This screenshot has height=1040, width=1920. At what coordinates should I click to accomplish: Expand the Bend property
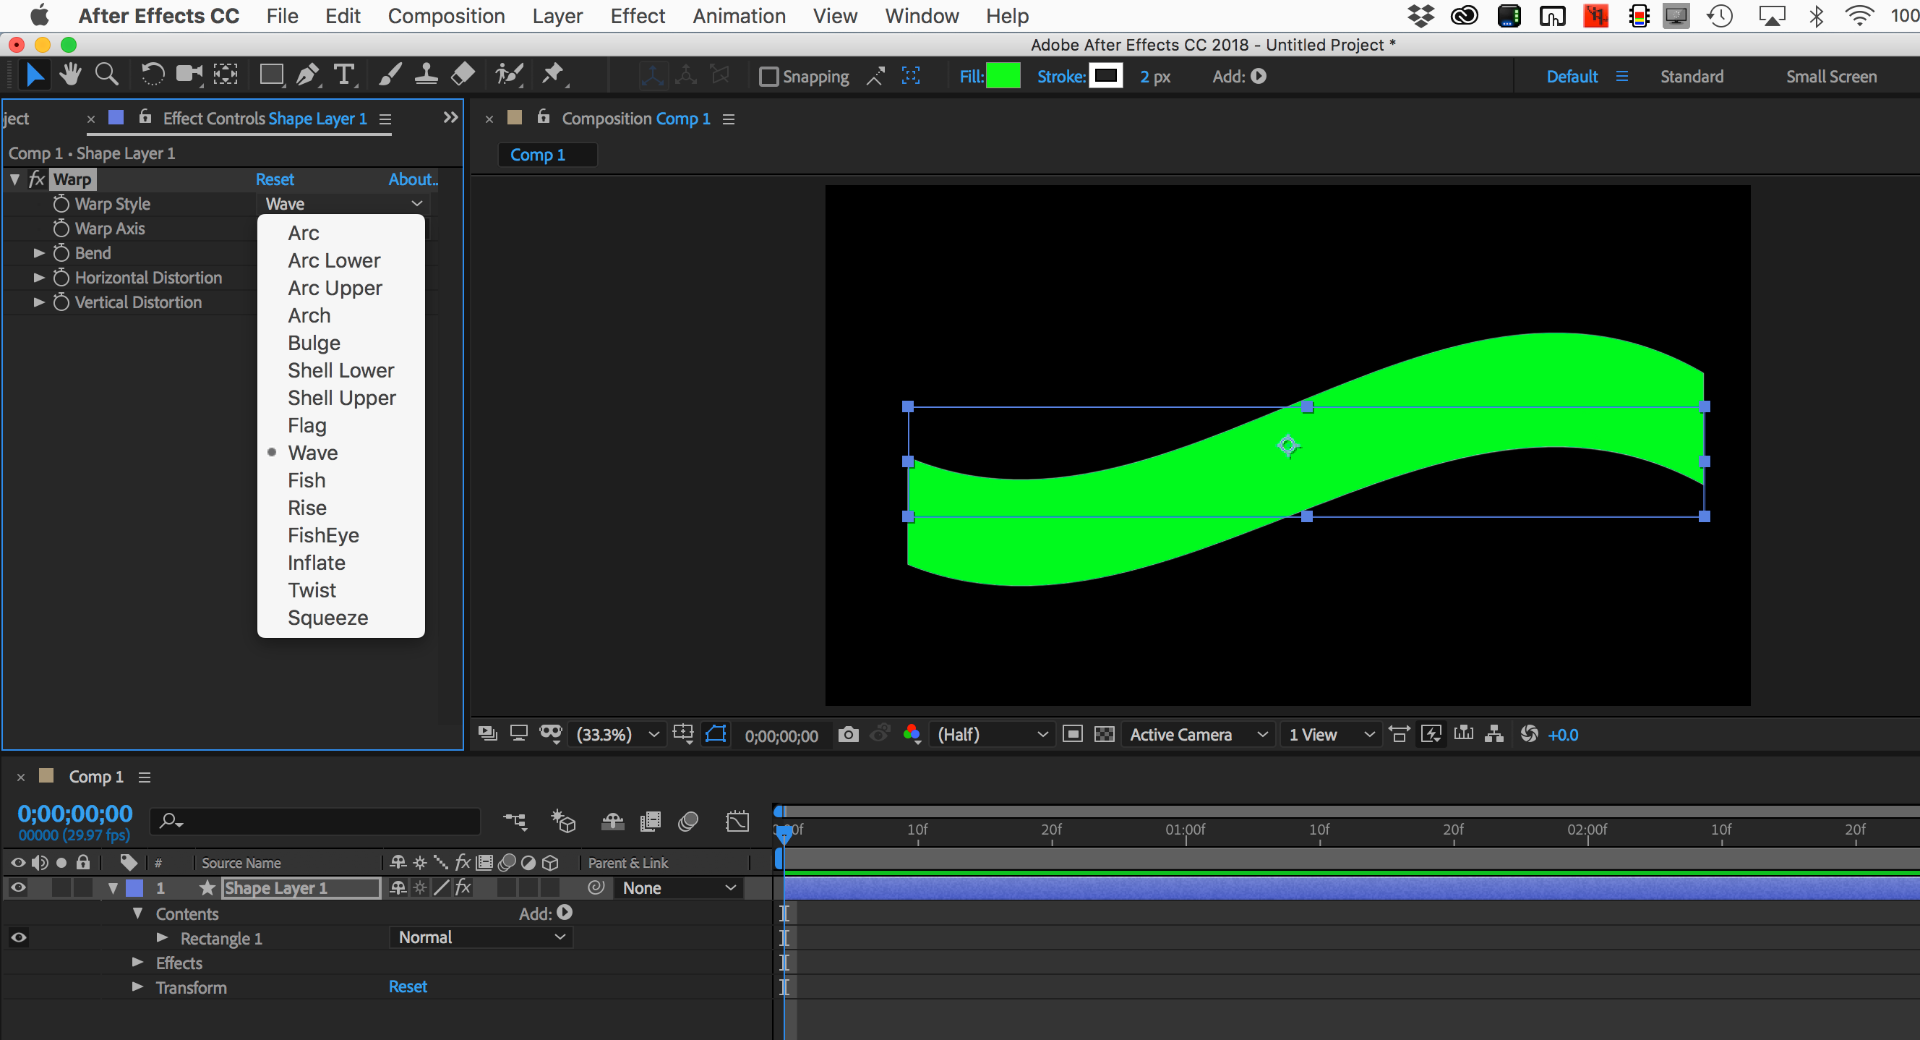(39, 253)
